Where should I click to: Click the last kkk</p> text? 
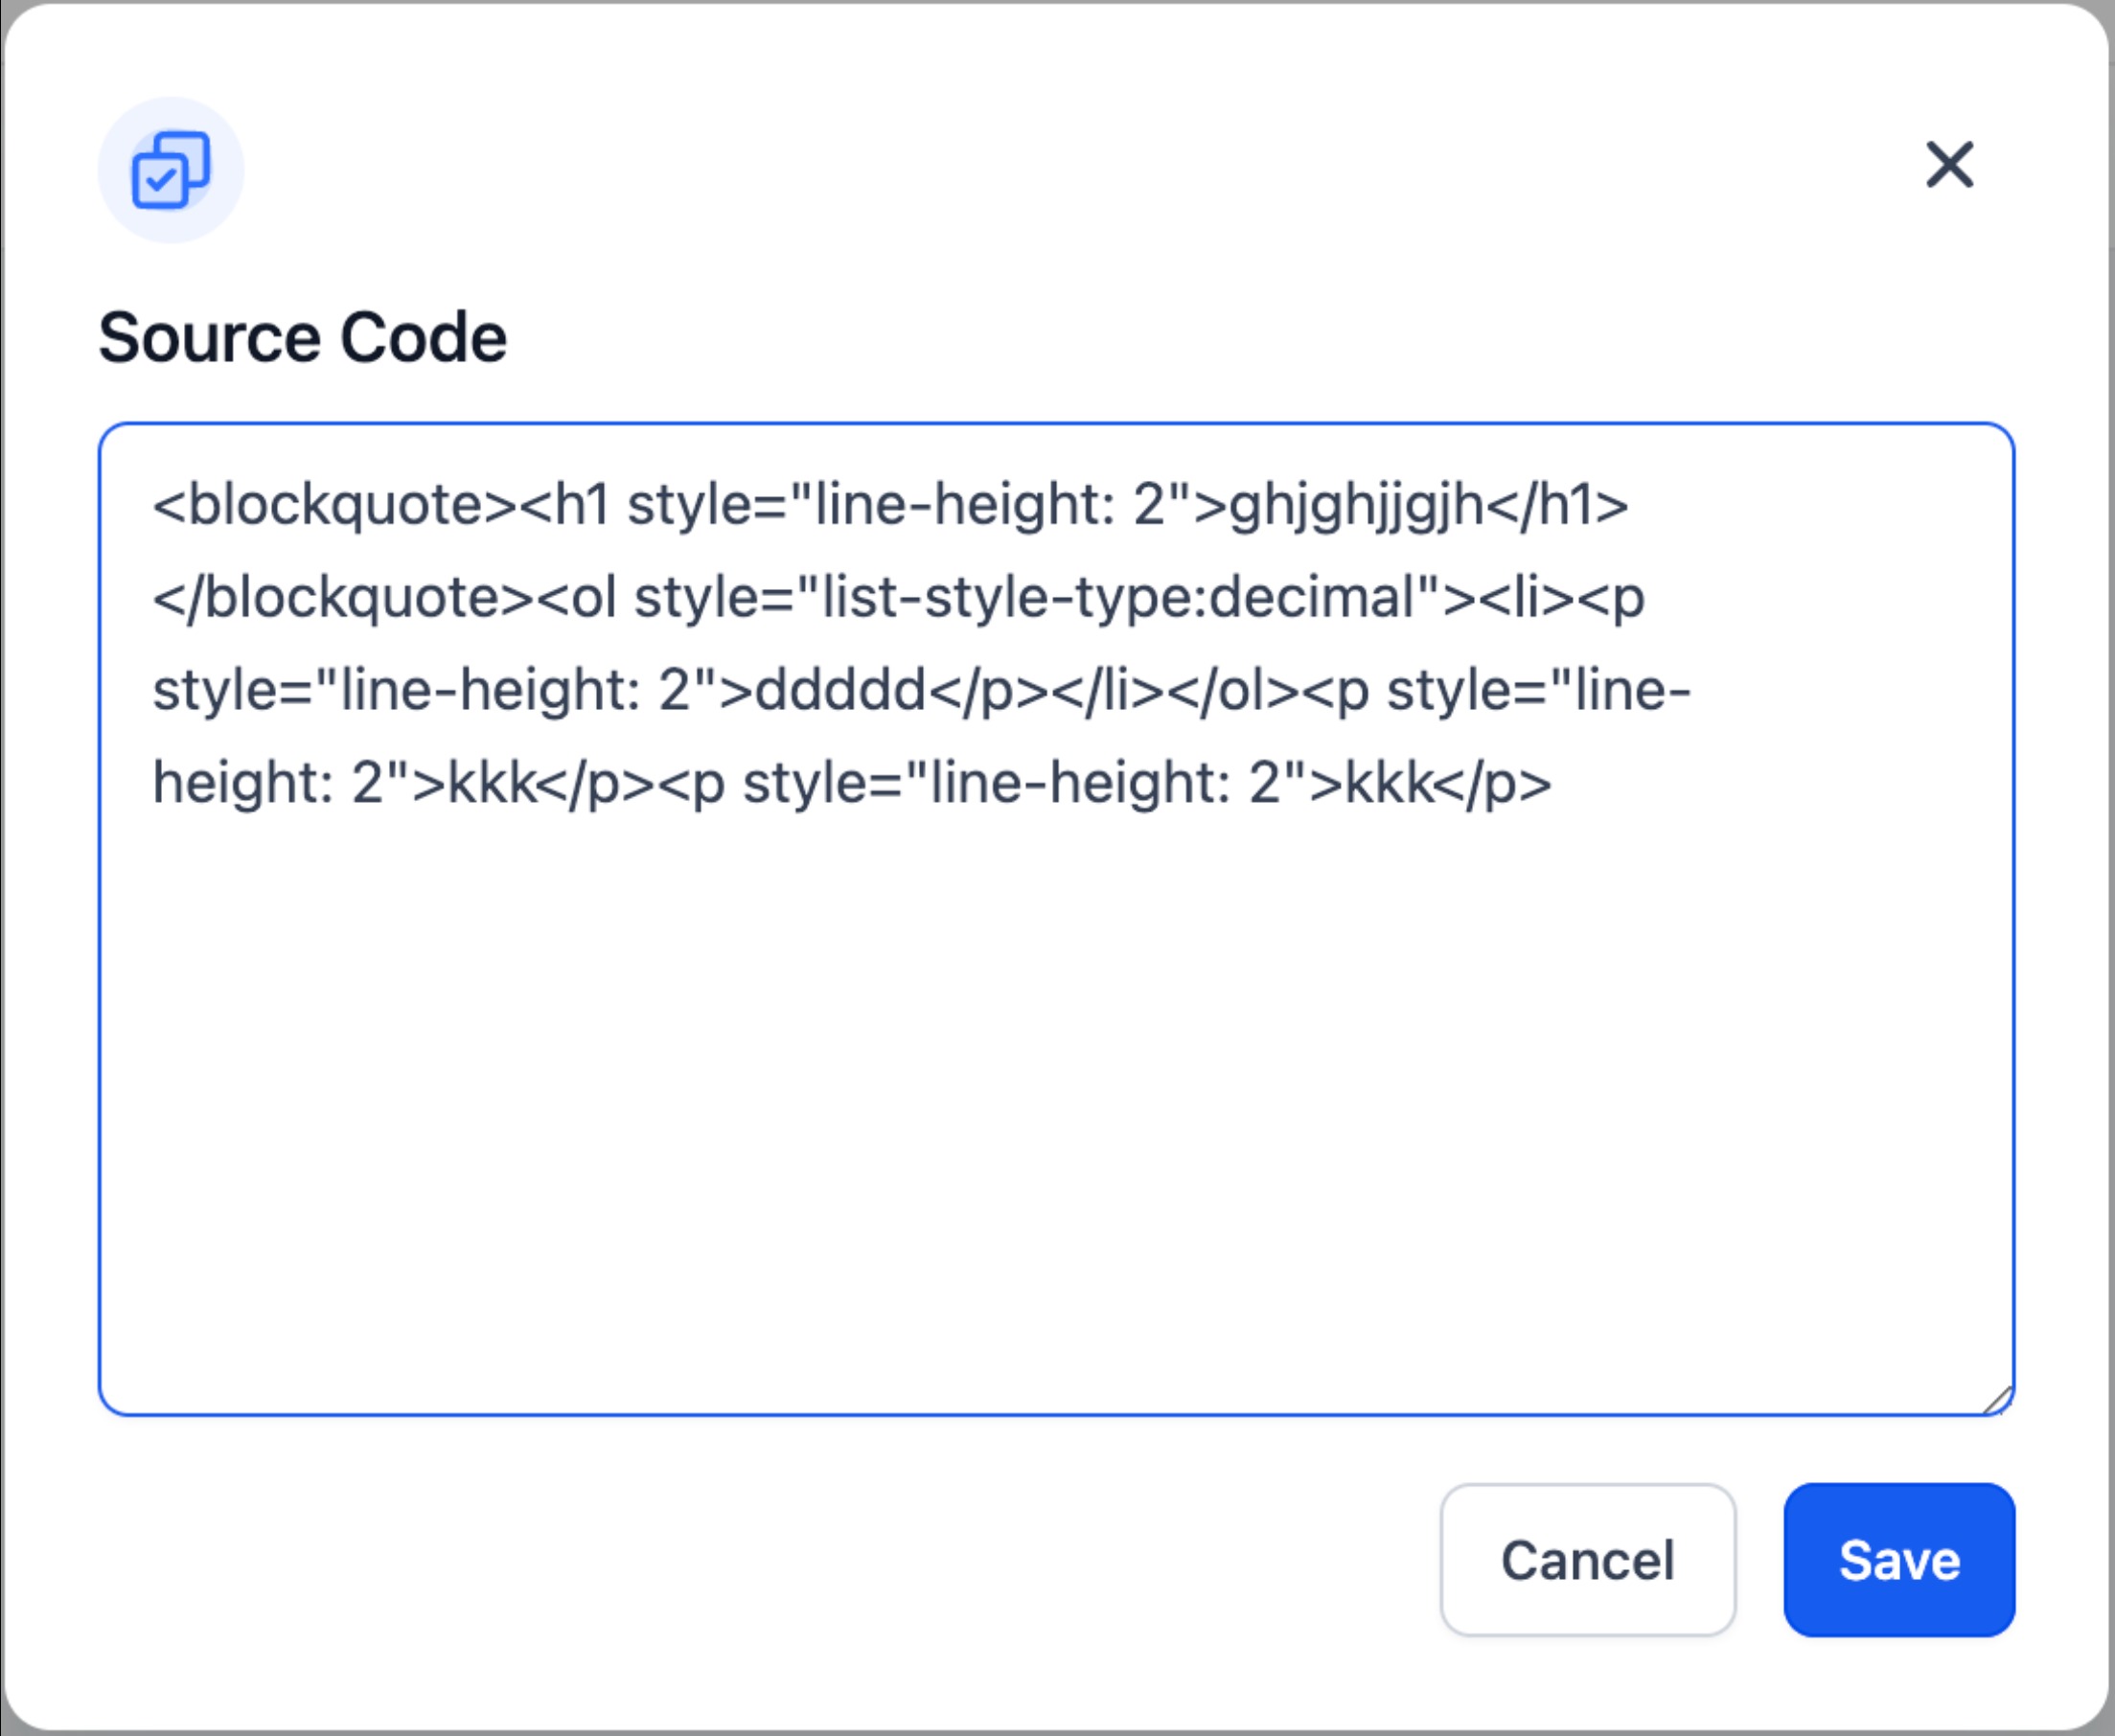point(1448,783)
